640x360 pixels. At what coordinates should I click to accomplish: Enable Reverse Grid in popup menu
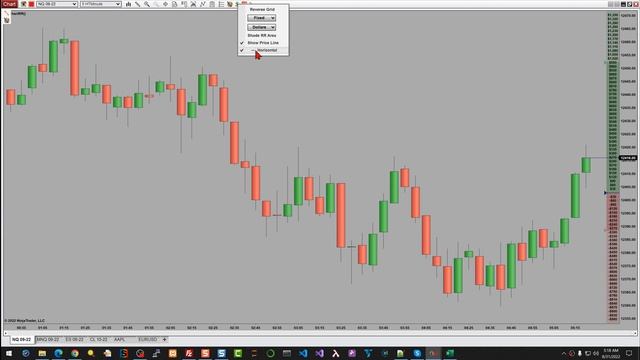point(263,9)
